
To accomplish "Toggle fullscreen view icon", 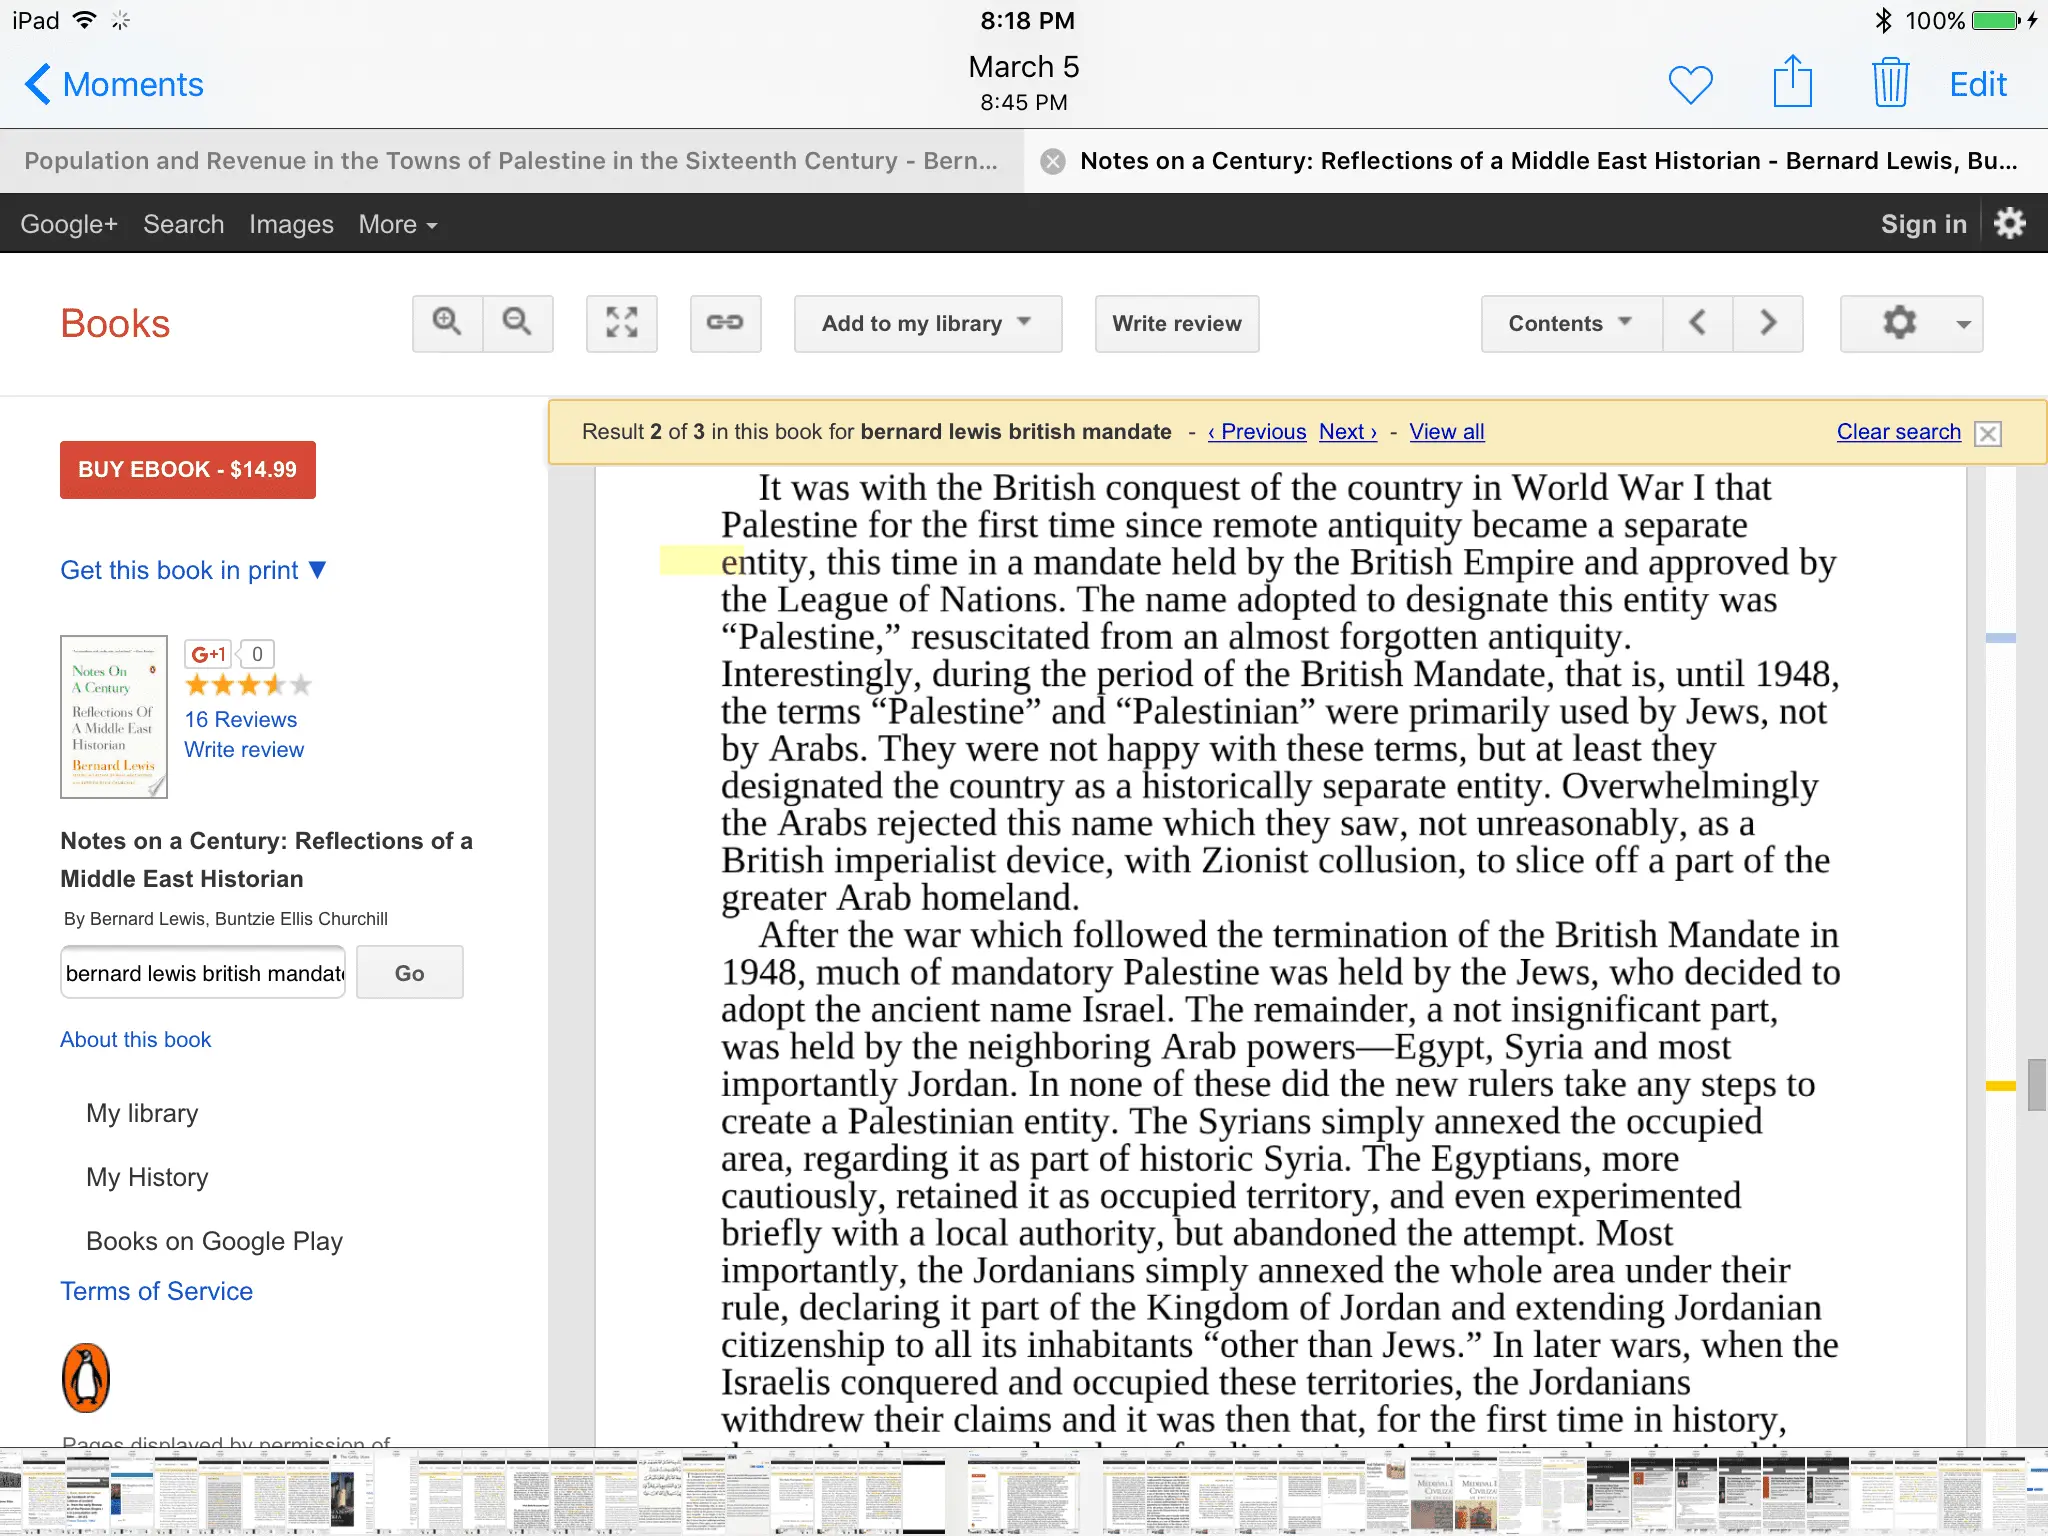I will [621, 322].
